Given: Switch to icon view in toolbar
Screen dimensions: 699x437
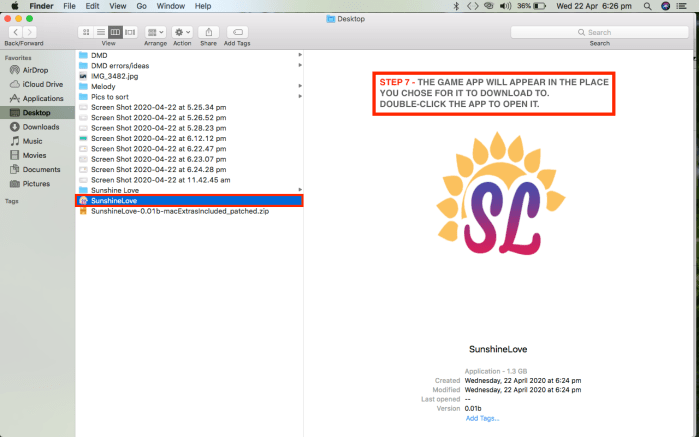Looking at the screenshot, I should [85, 32].
